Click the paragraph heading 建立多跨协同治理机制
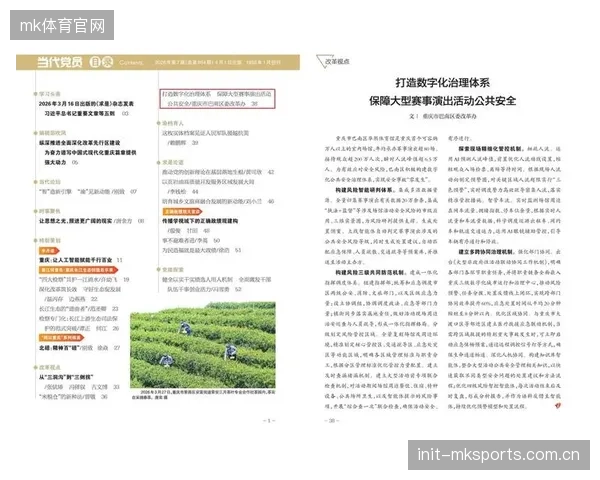 tap(486, 251)
